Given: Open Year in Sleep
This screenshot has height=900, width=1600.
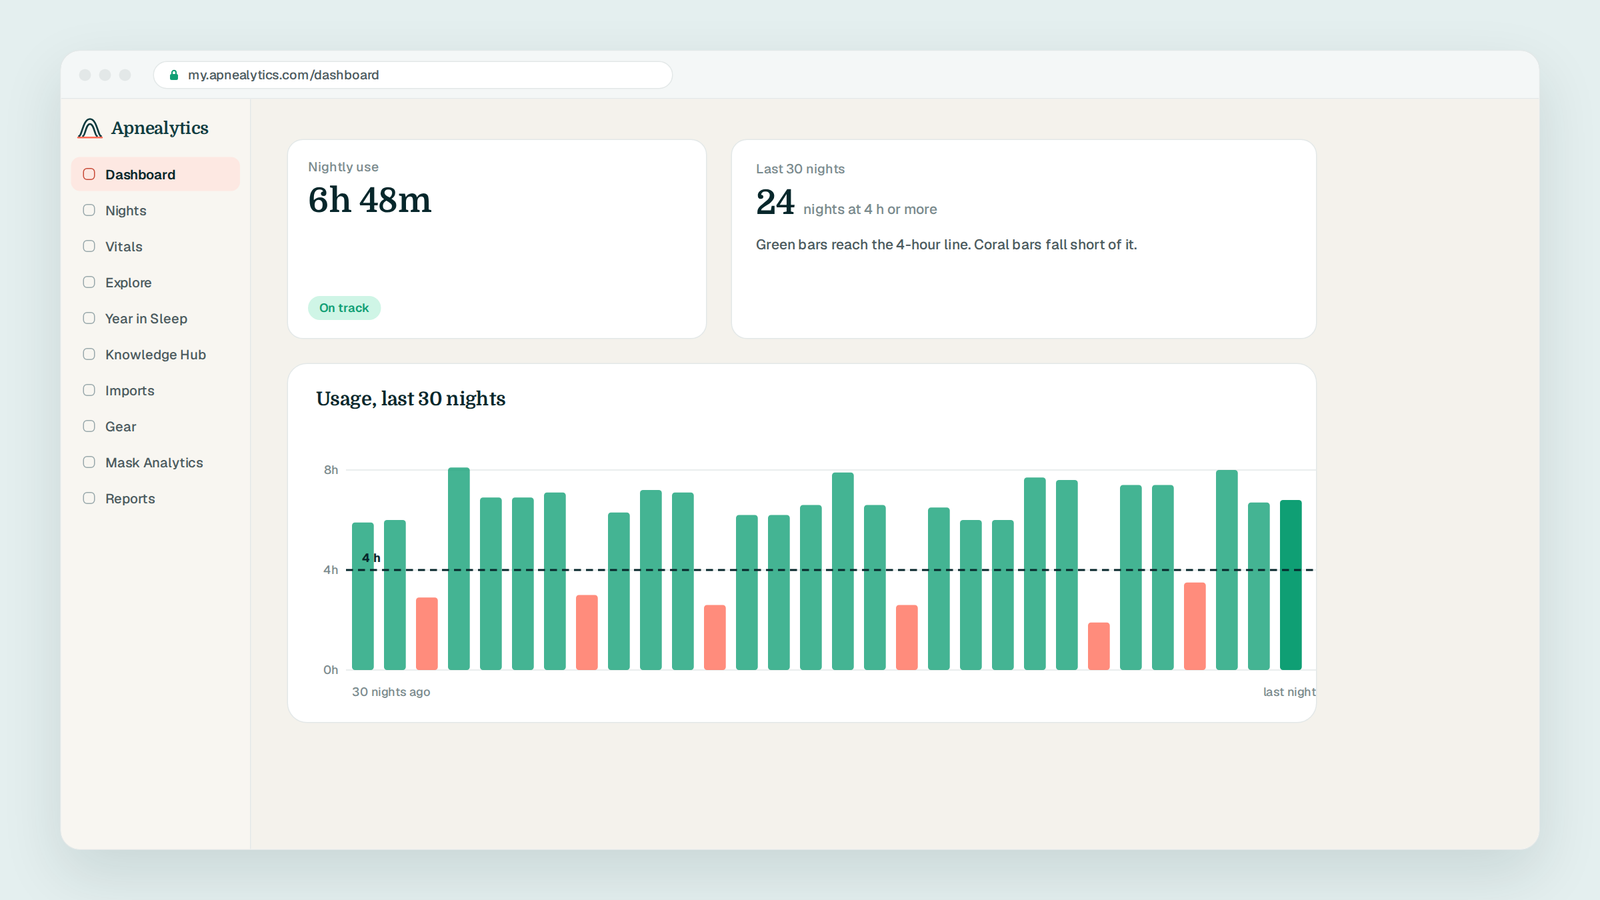Looking at the screenshot, I should [x=155, y=318].
